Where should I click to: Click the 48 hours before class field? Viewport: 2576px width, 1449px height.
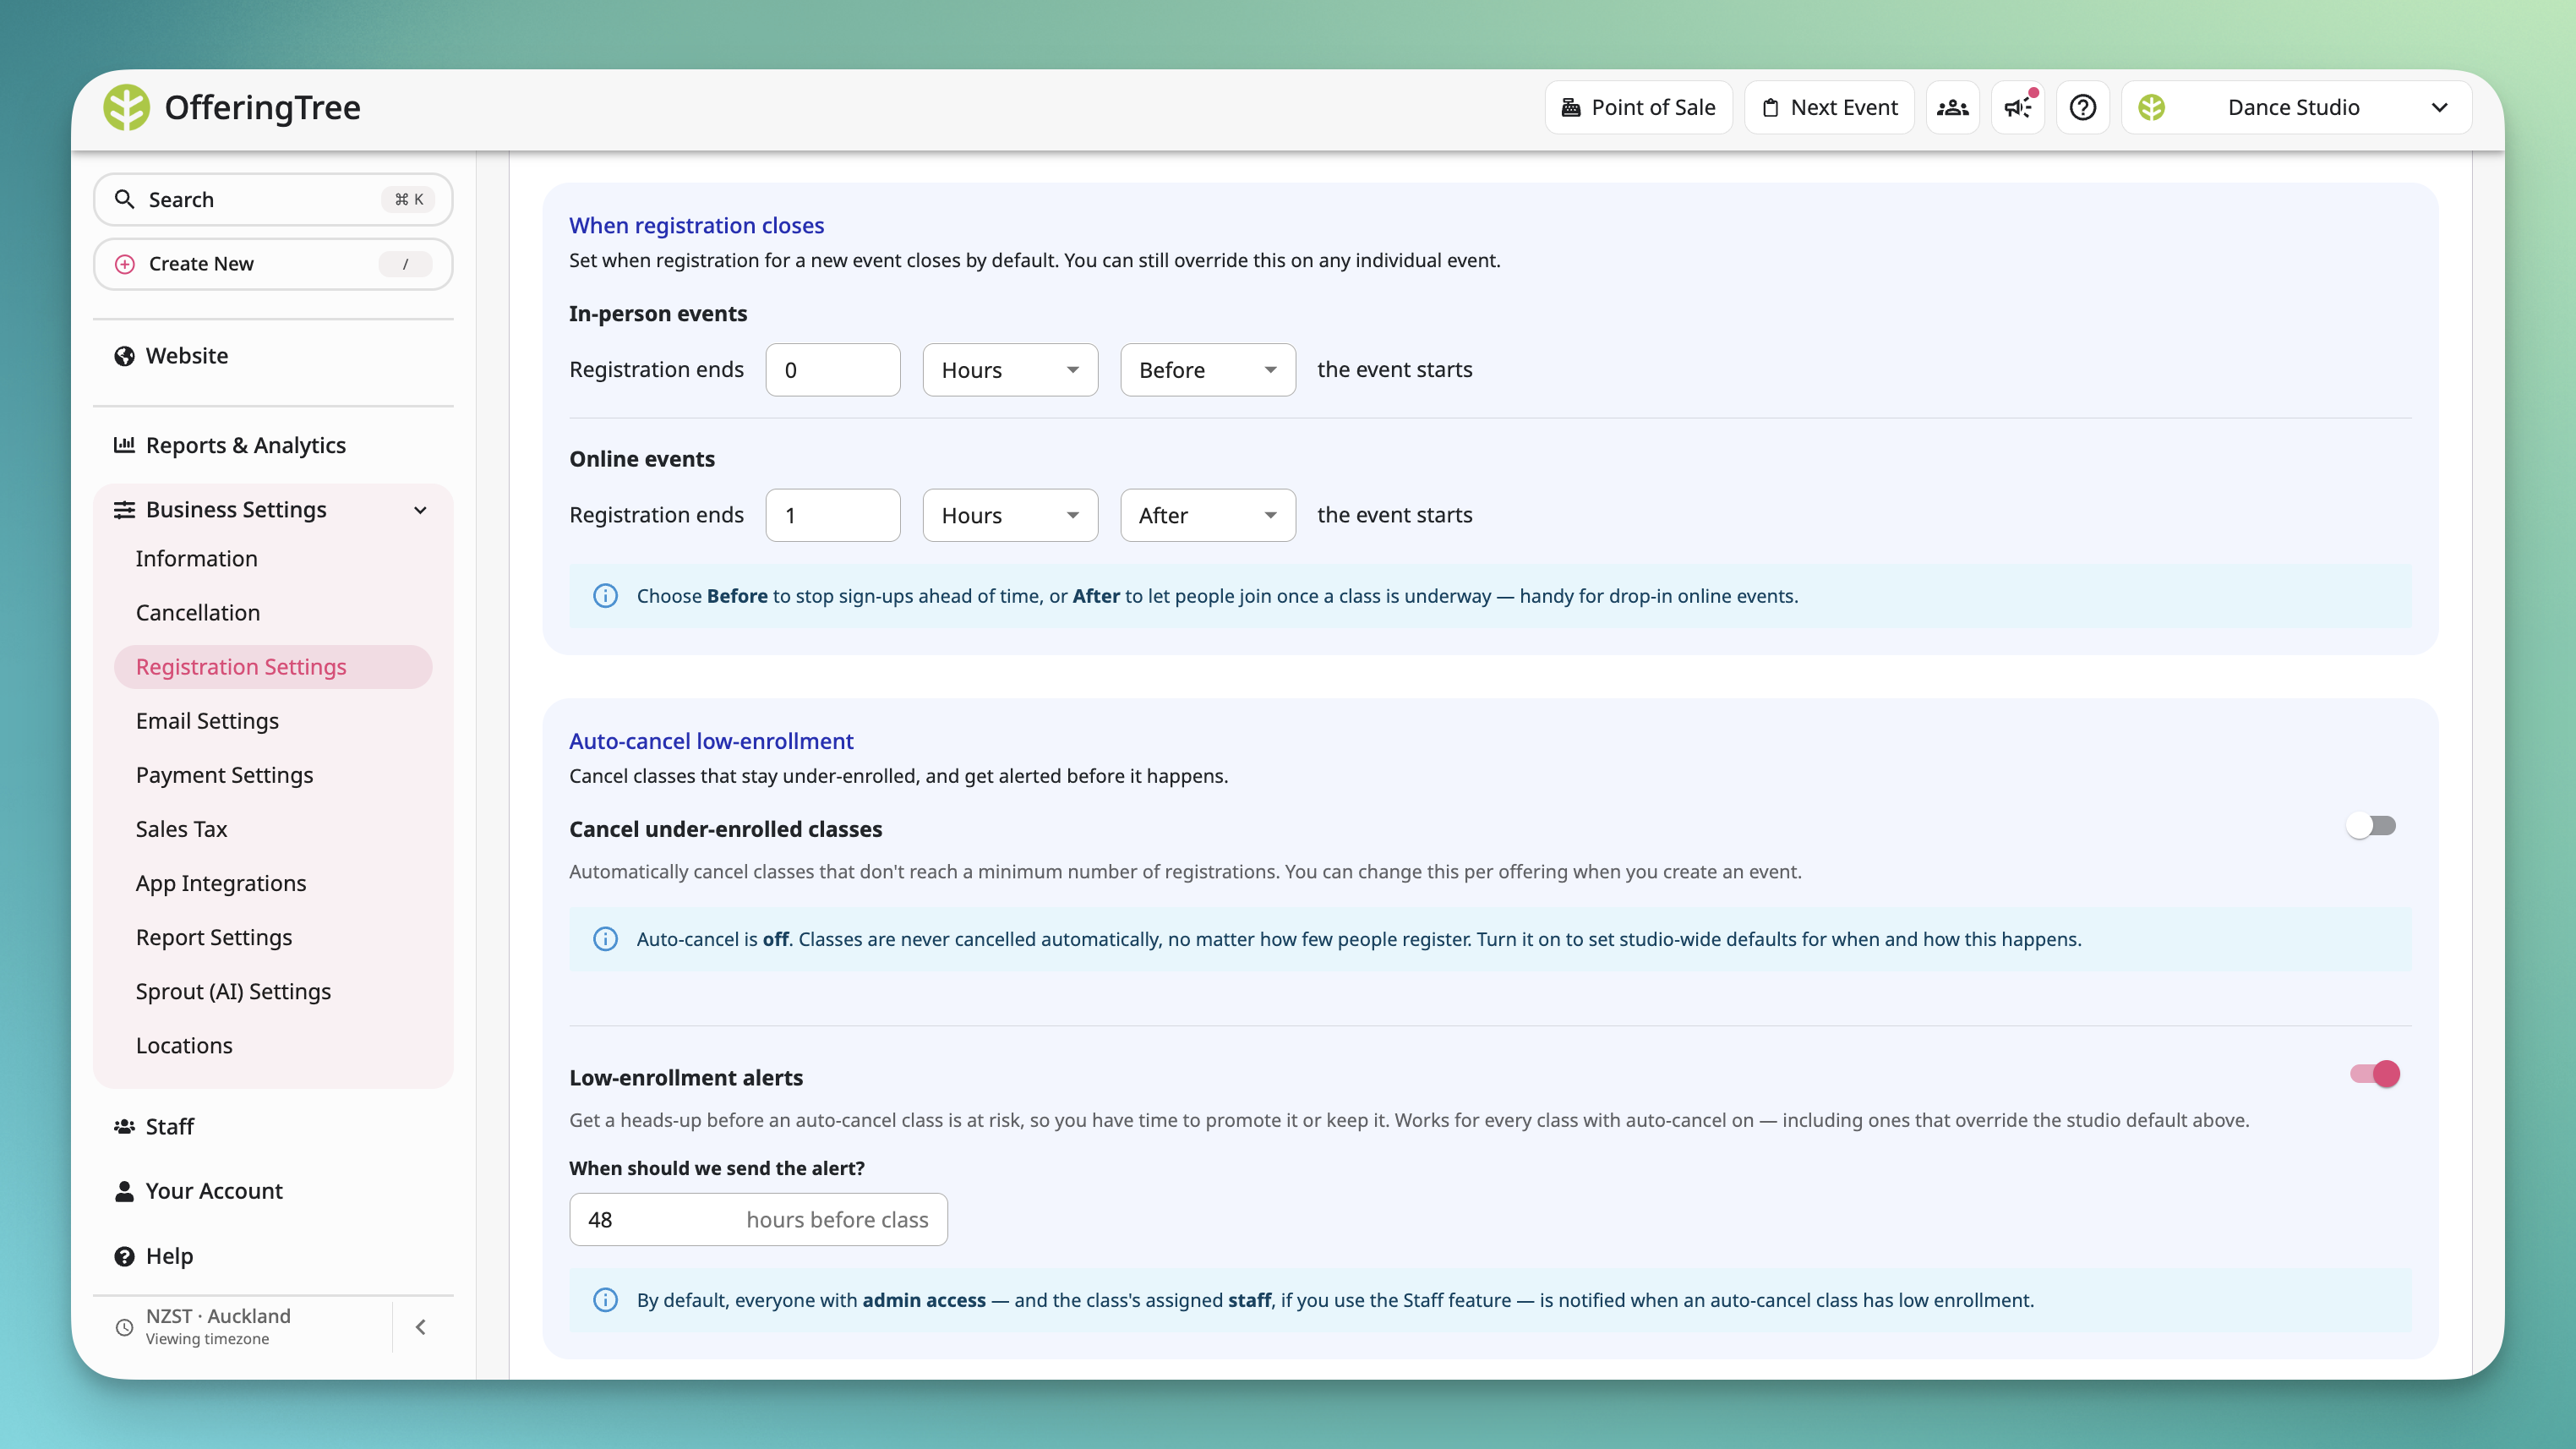758,1220
